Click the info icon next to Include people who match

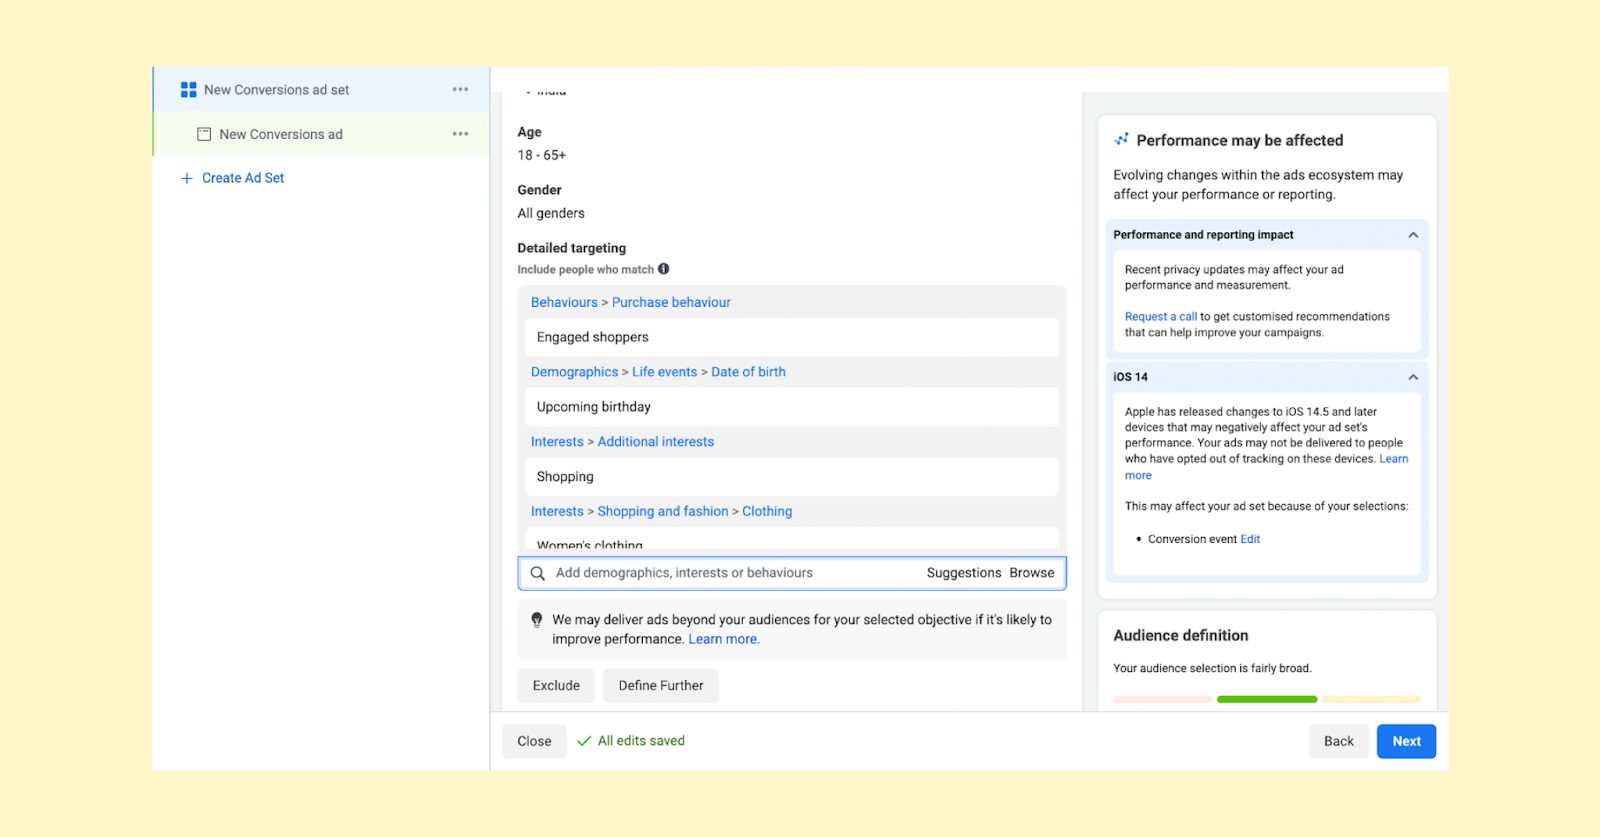[x=663, y=269]
